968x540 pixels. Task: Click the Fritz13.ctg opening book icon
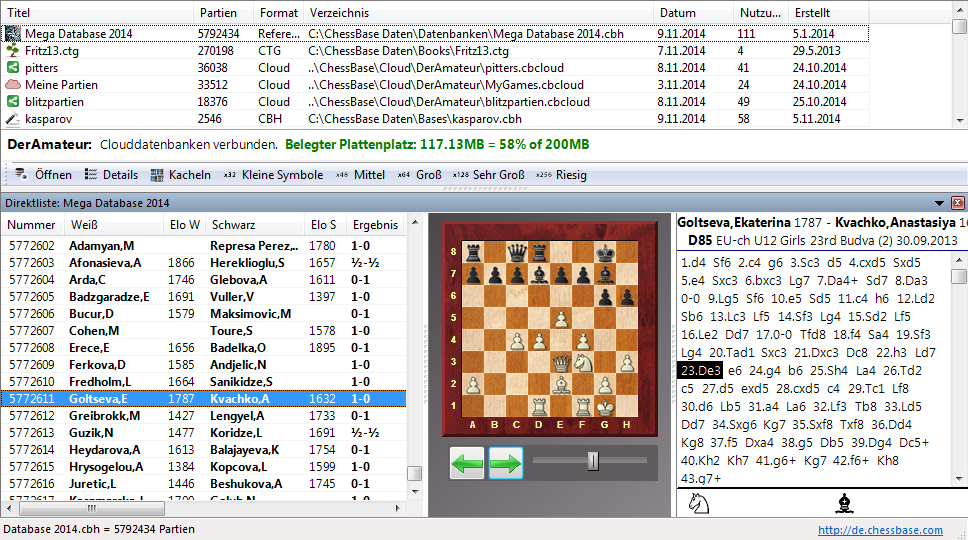(12, 51)
